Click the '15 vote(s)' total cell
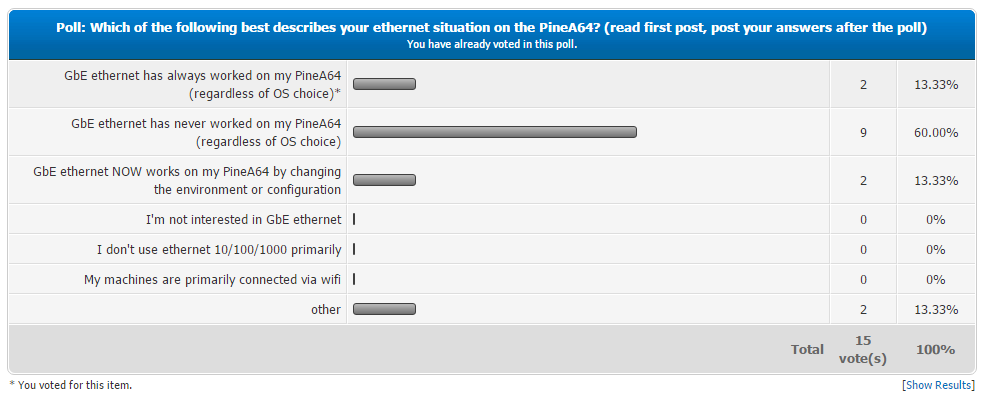This screenshot has height=406, width=988. point(862,349)
